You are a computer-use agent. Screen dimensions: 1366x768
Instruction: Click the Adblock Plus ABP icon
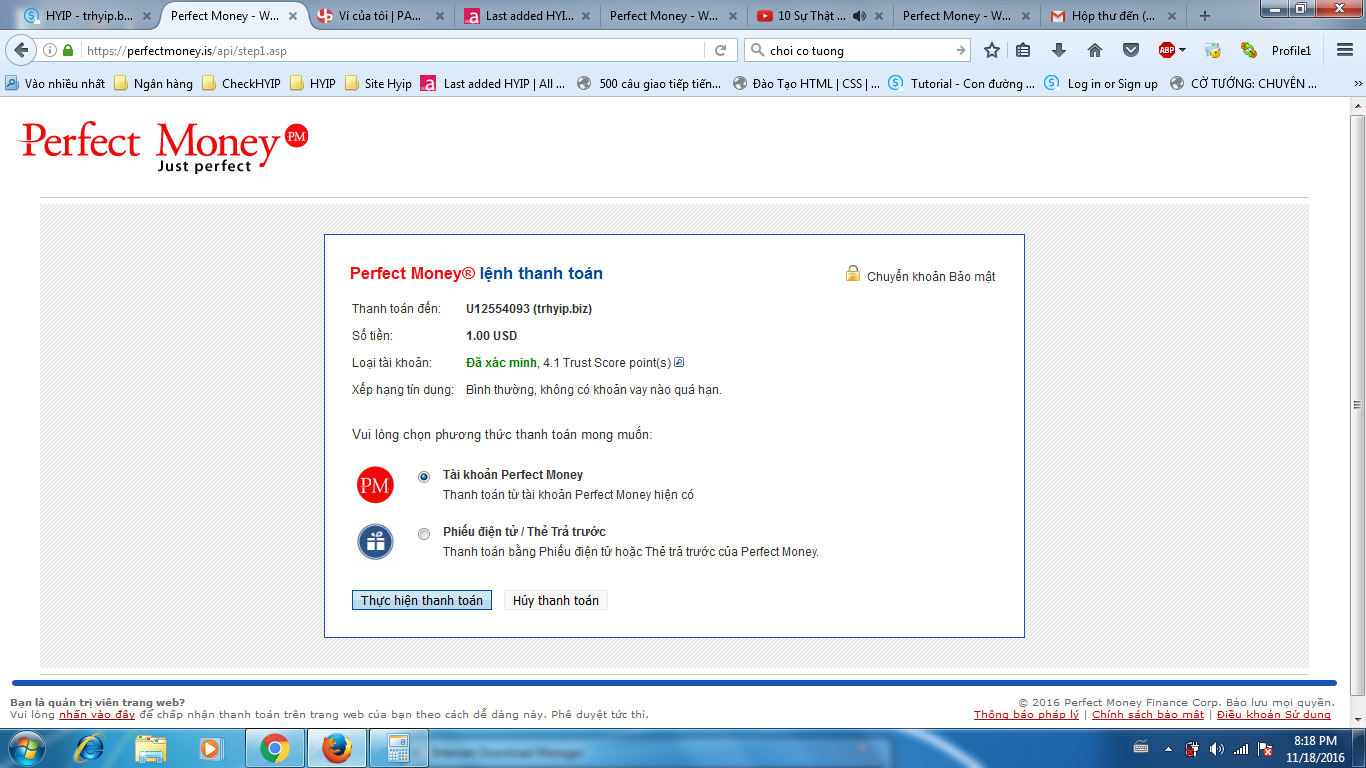[1166, 51]
